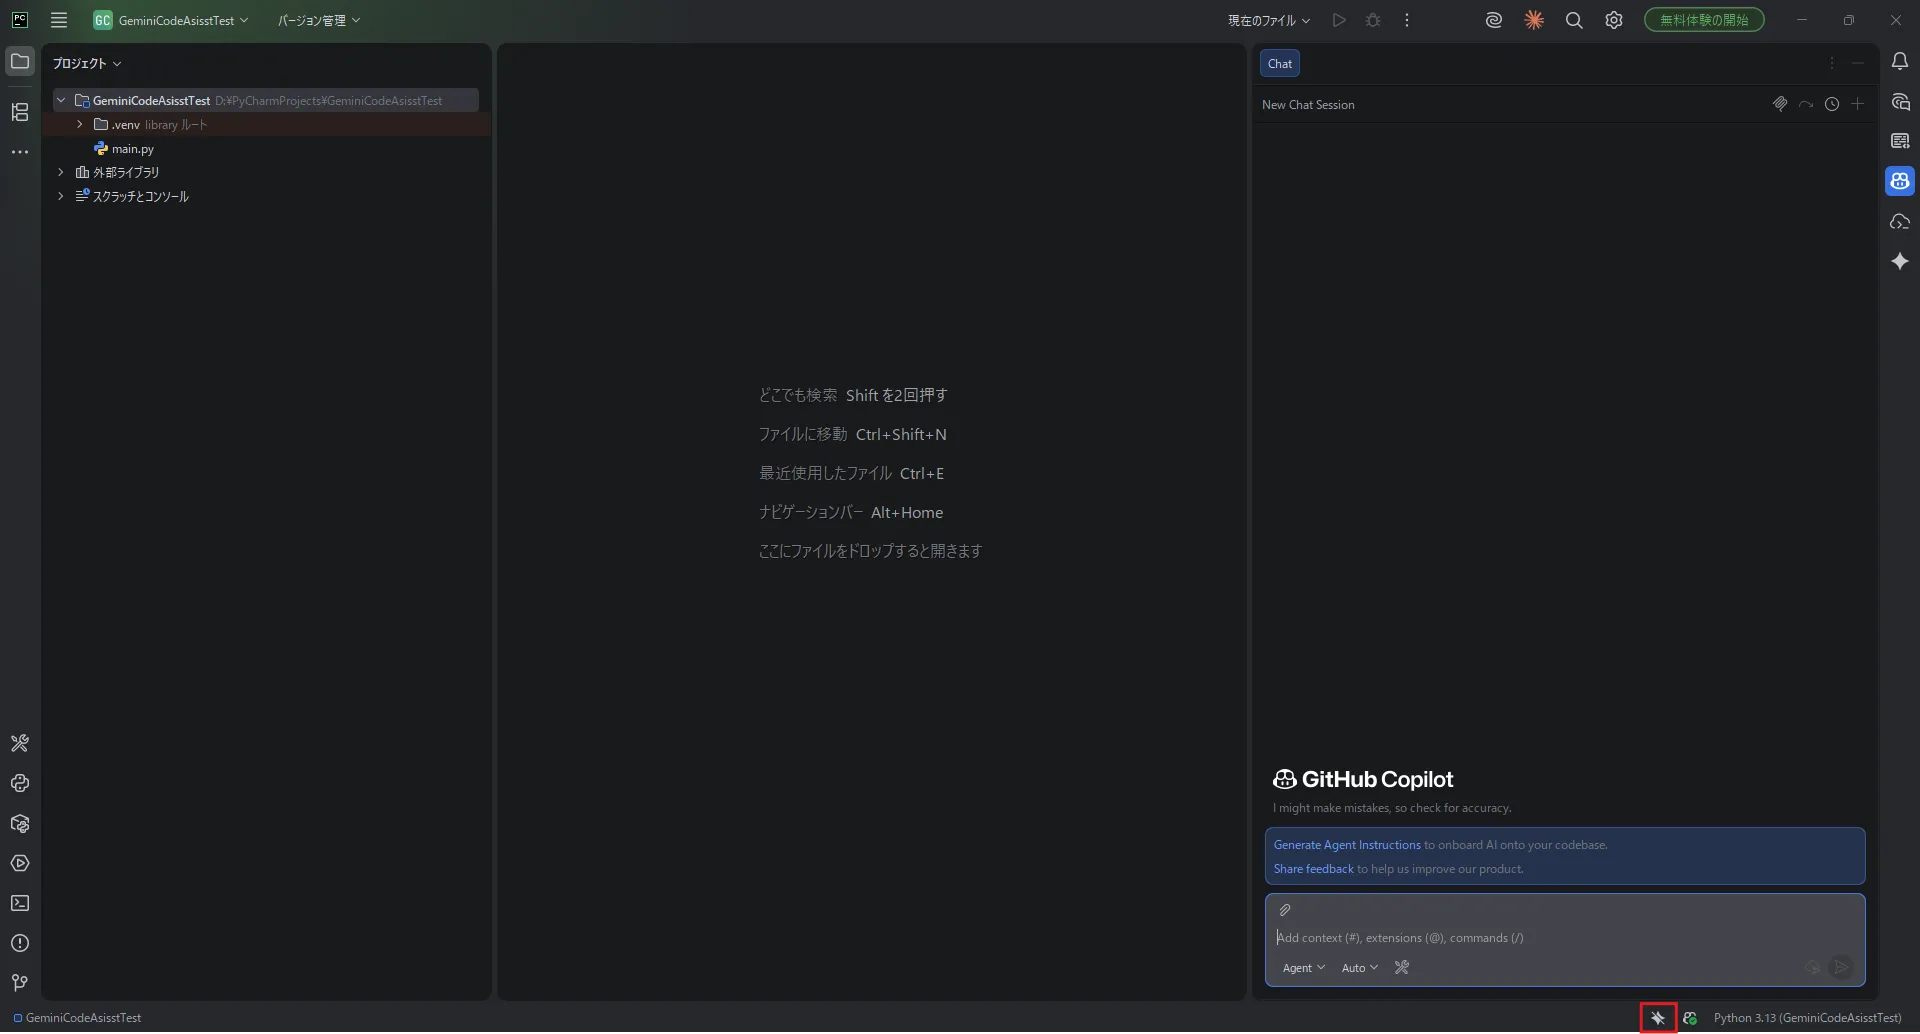
Task: Show more tool windows ellipsis
Action: 20,152
